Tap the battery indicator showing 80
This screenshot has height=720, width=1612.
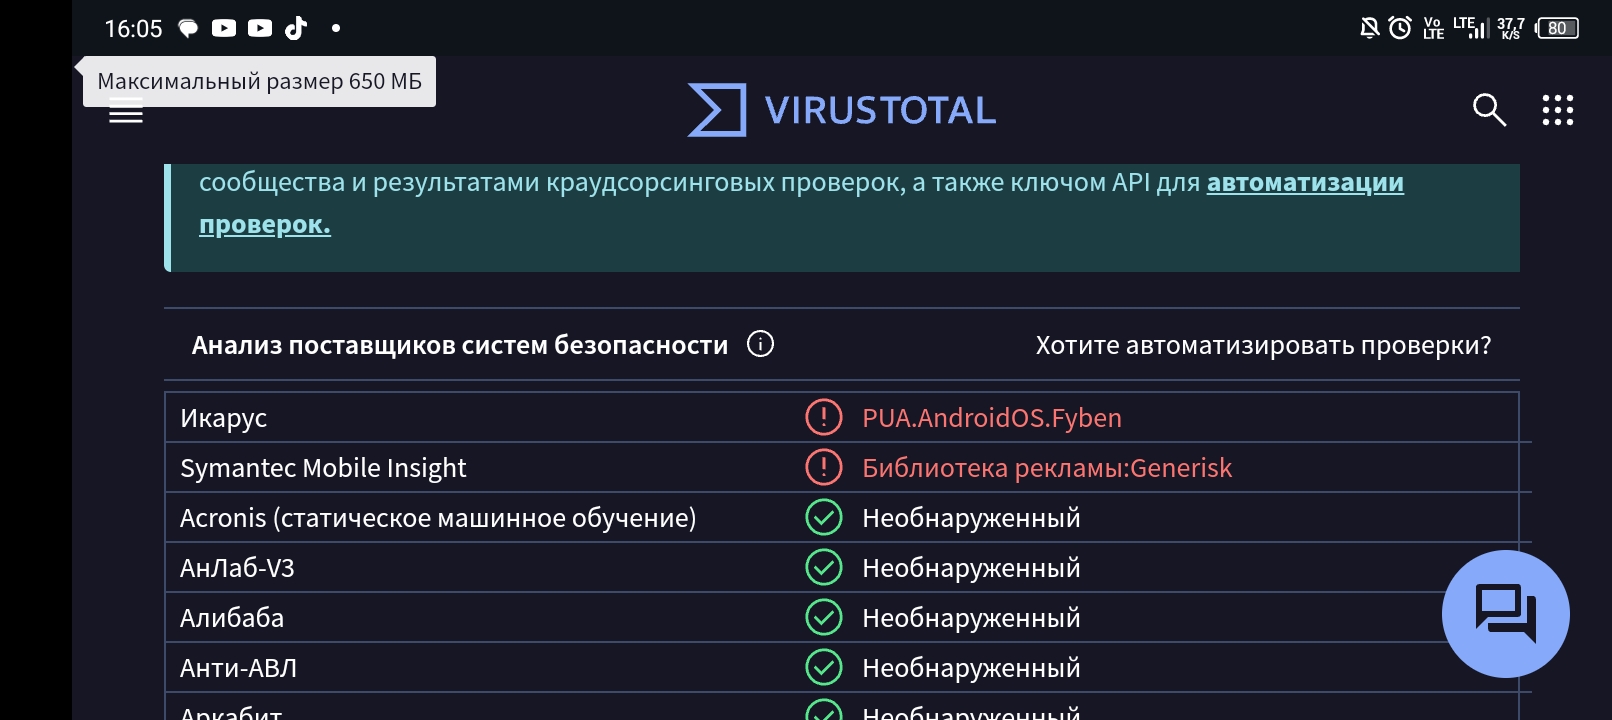[x=1557, y=28]
